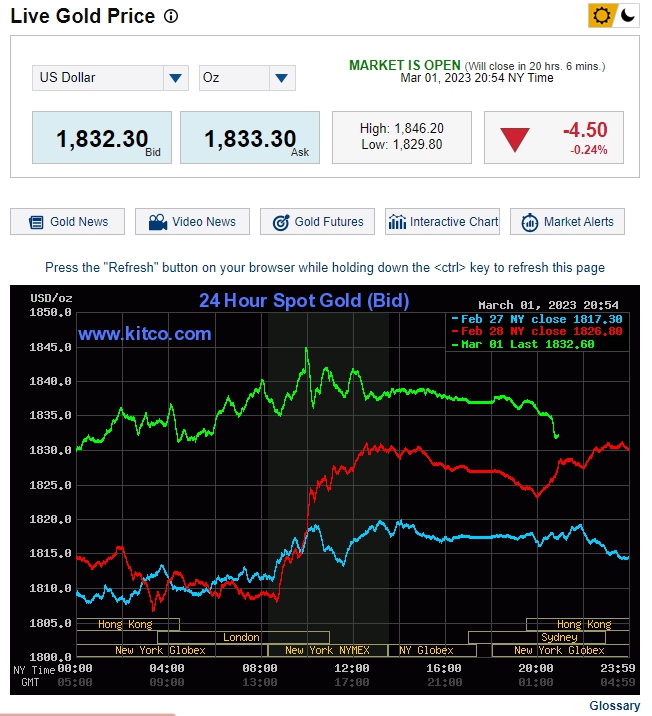This screenshot has height=716, width=652.
Task: Click the Mar 01 Last 1832.60 legend
Action: pyautogui.click(x=523, y=344)
